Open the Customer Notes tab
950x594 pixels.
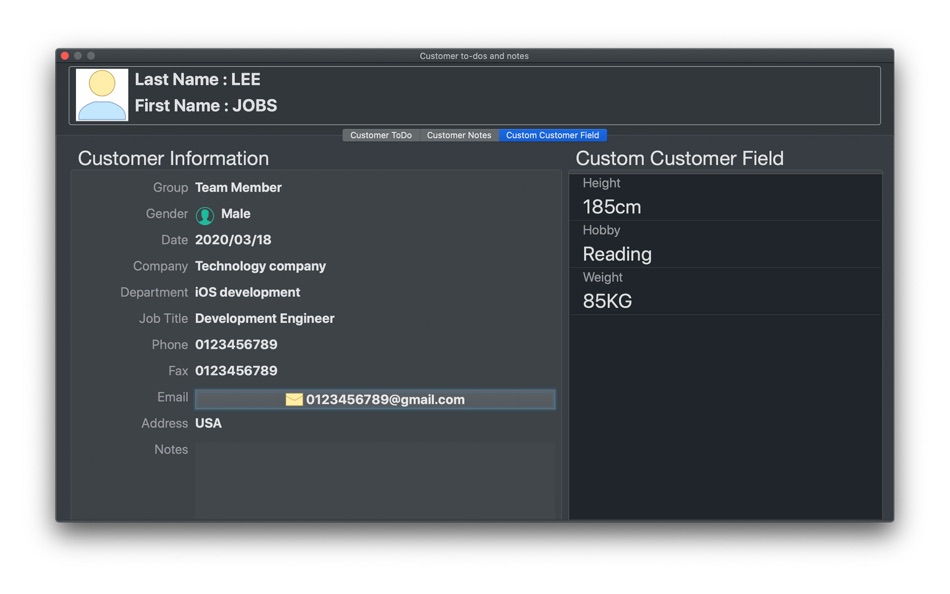pos(459,135)
